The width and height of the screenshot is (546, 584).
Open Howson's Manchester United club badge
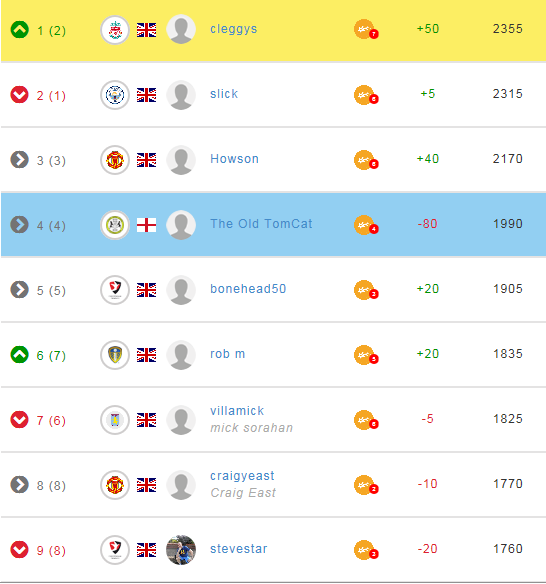tap(115, 160)
